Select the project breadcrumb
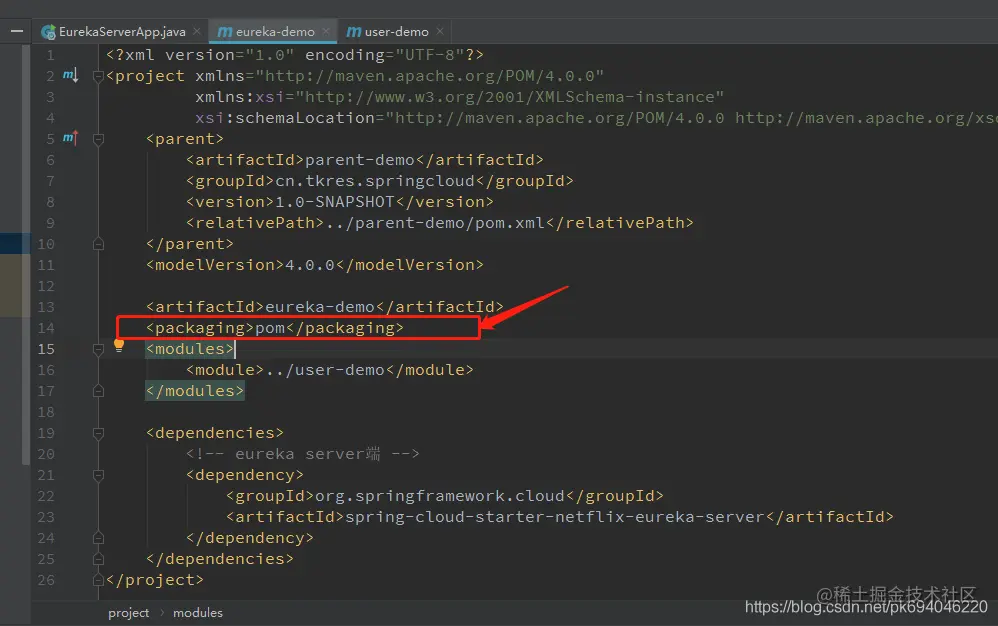Image resolution: width=998 pixels, height=626 pixels. tap(129, 613)
